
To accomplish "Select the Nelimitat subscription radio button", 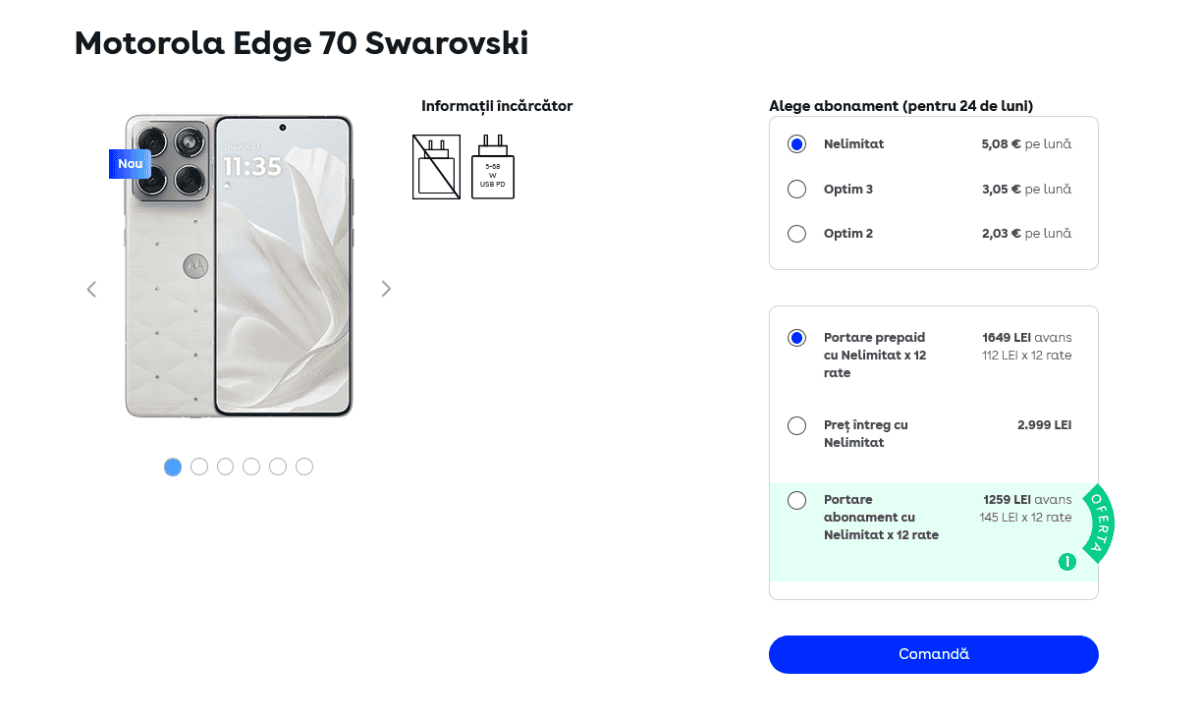I will [797, 144].
